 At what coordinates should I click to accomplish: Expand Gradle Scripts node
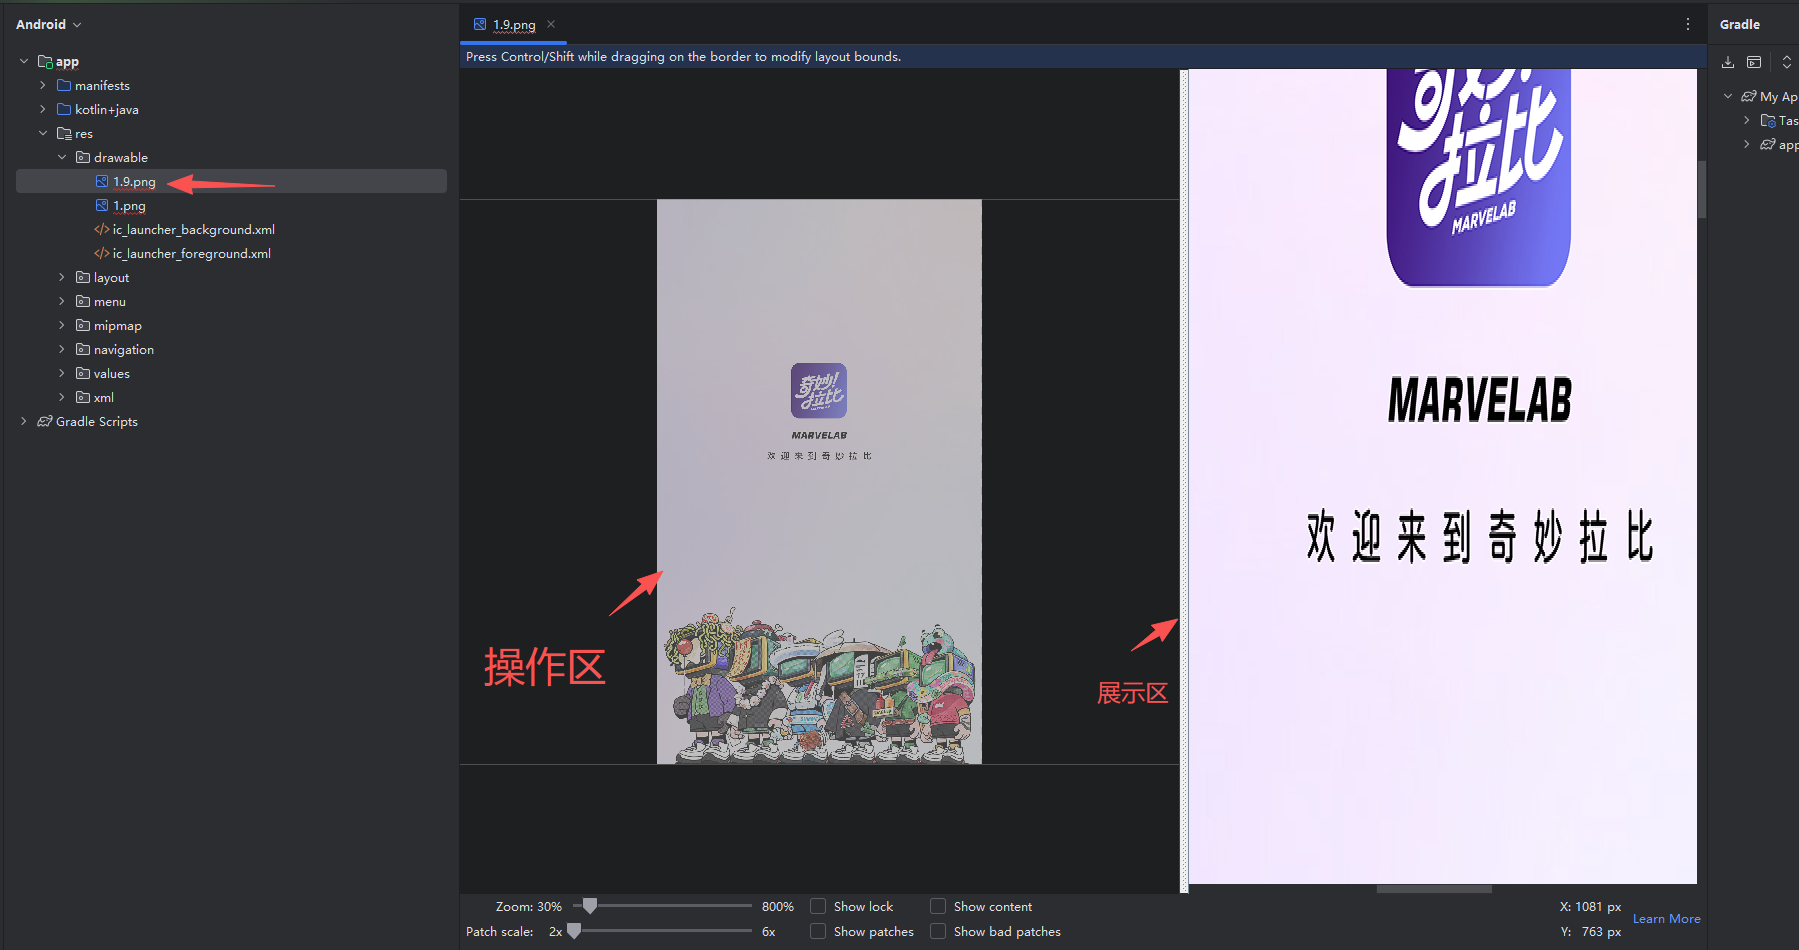(x=24, y=421)
